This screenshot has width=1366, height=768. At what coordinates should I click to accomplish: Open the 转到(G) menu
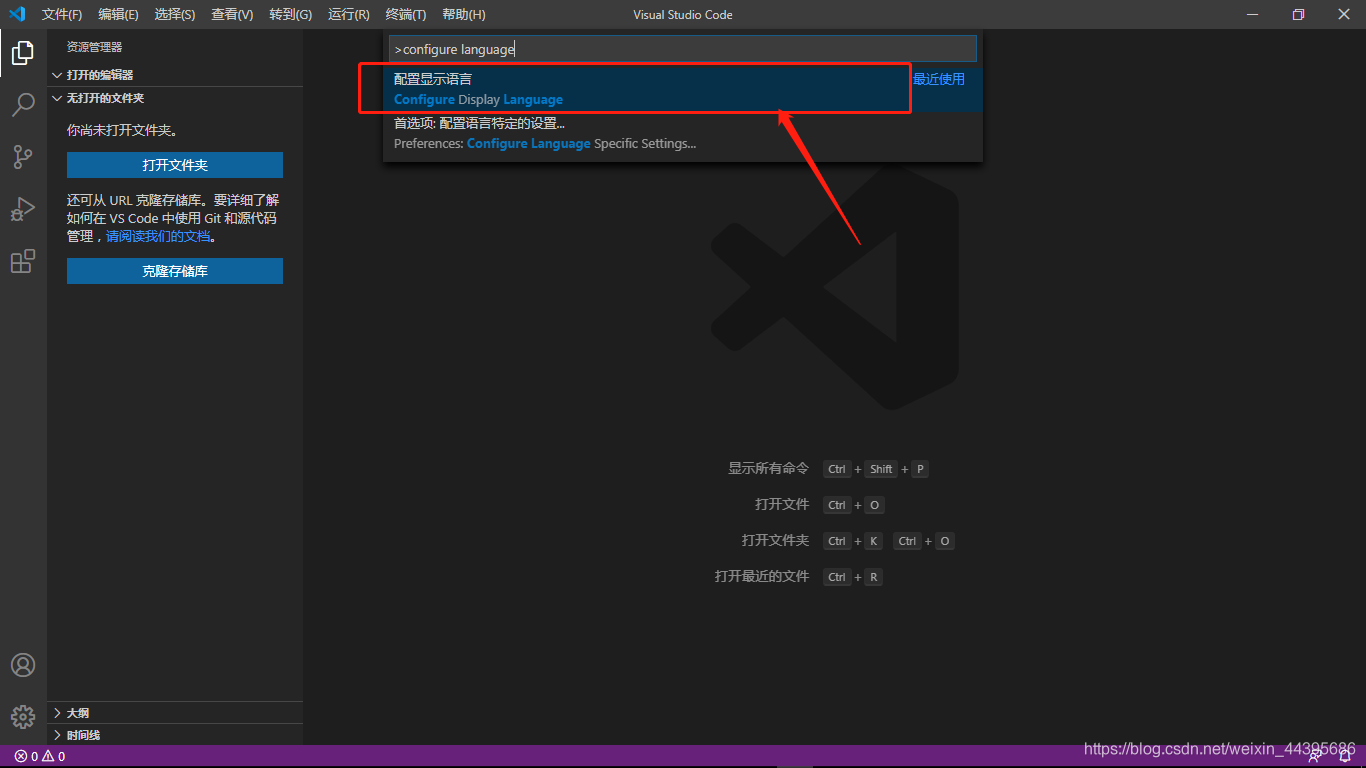coord(290,14)
